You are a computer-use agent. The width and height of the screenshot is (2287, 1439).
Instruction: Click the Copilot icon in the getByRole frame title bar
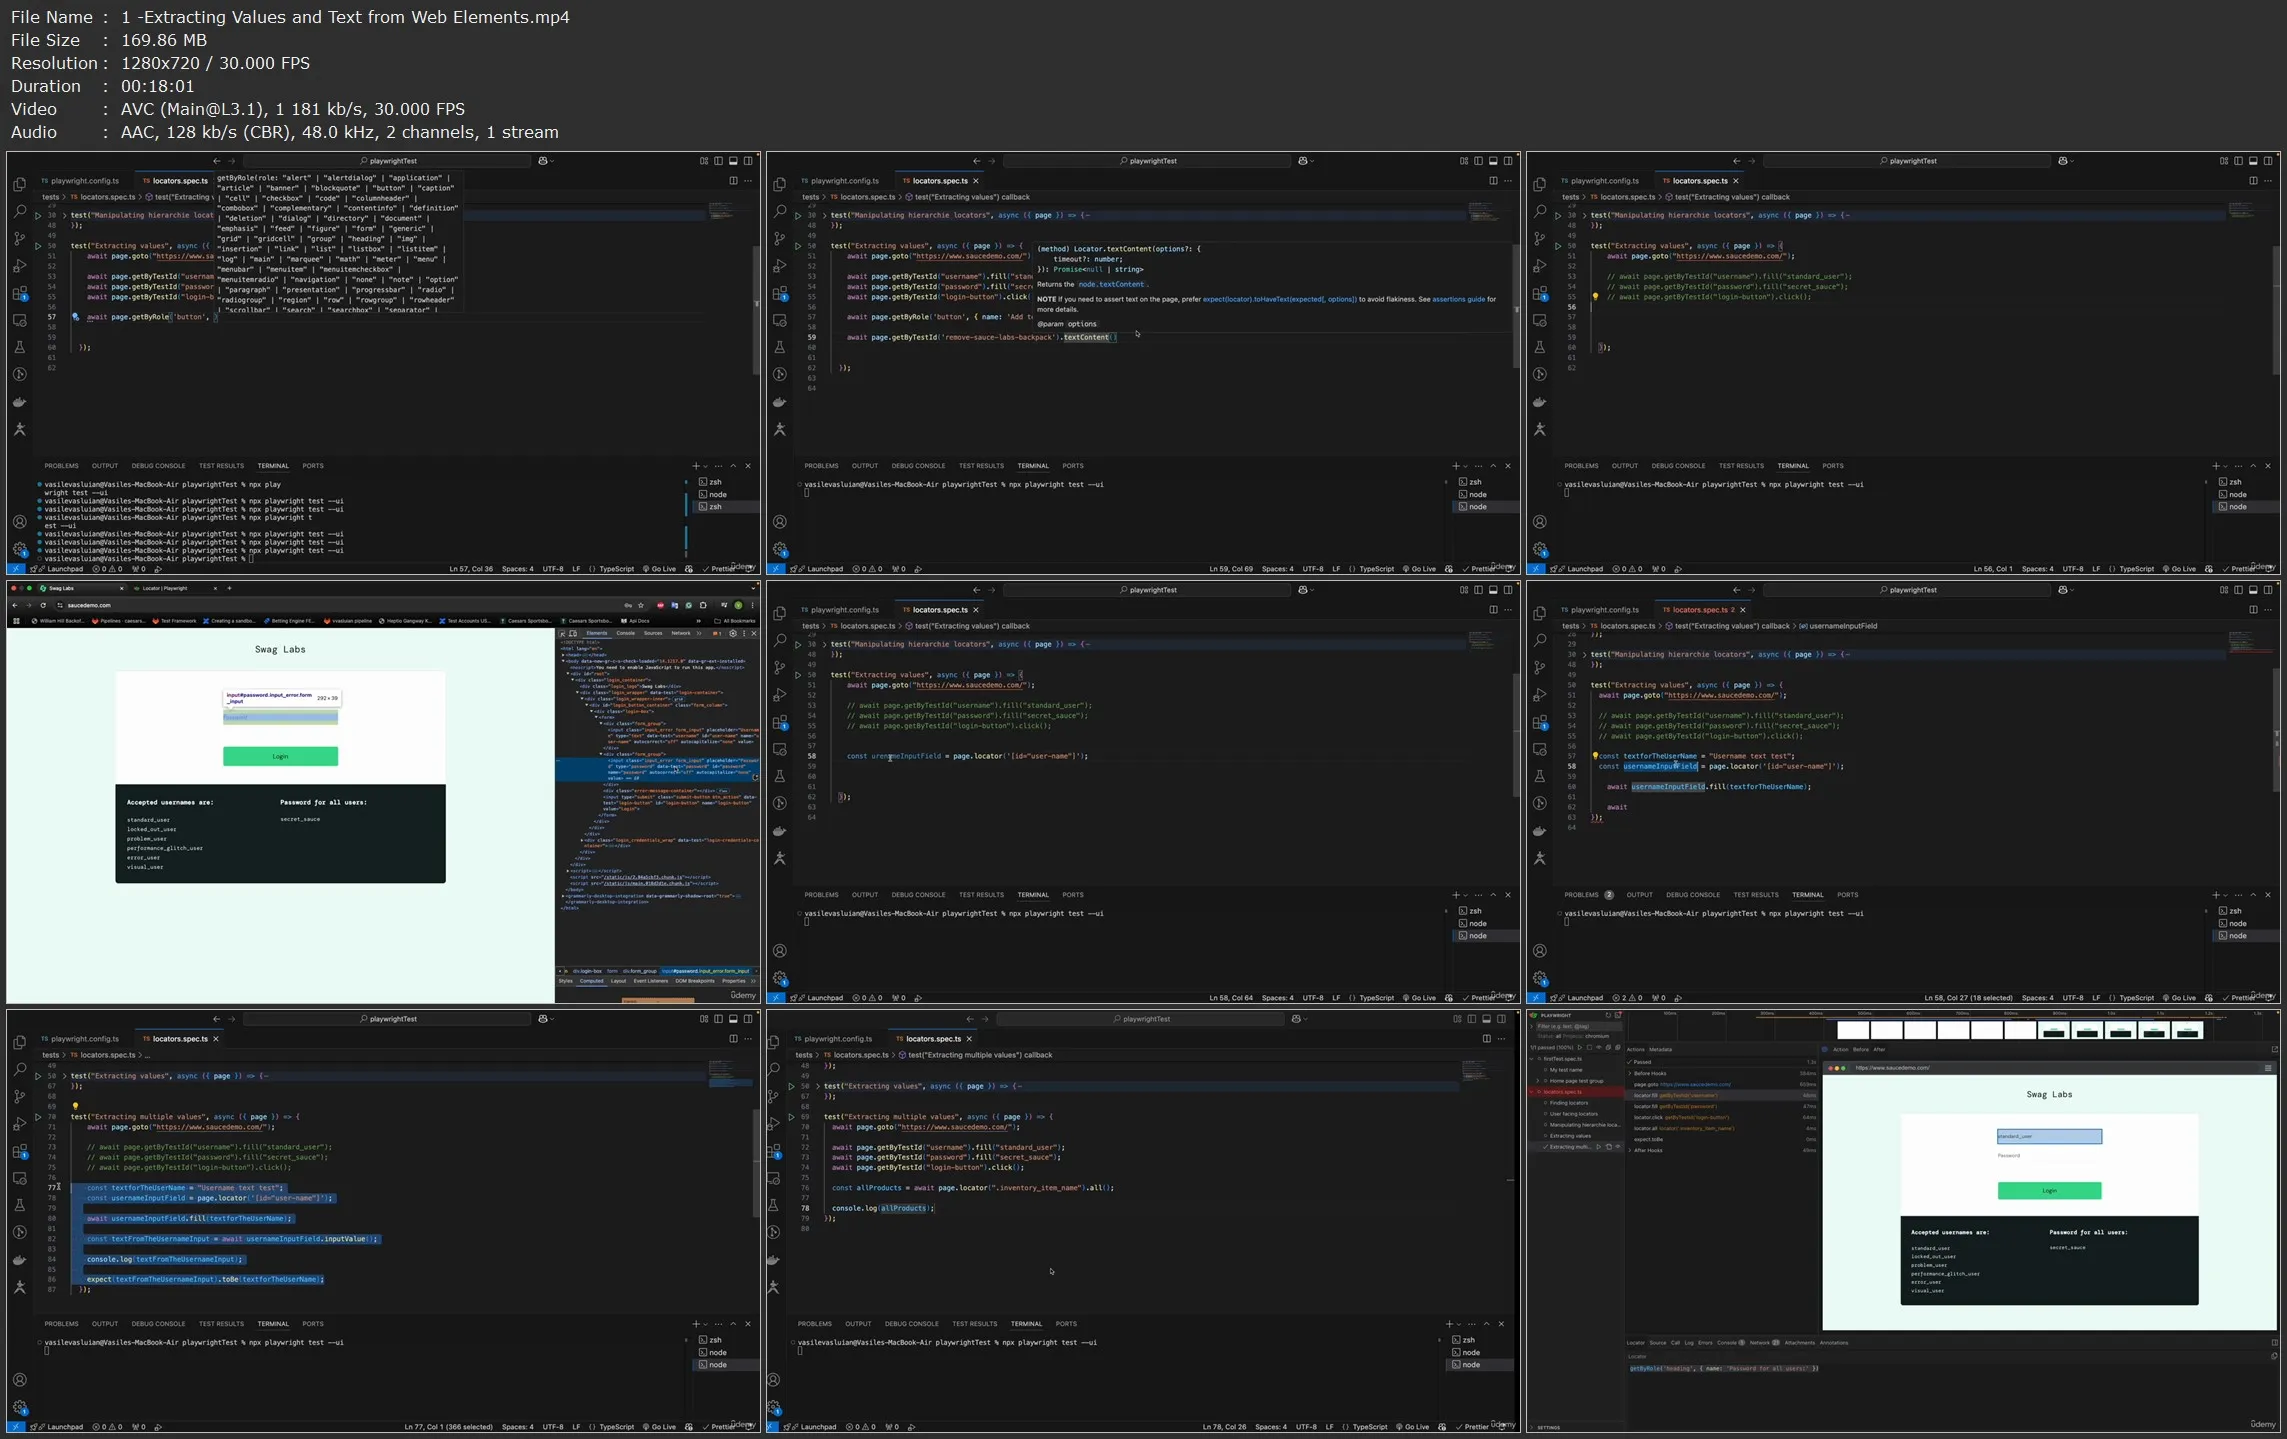pos(542,161)
